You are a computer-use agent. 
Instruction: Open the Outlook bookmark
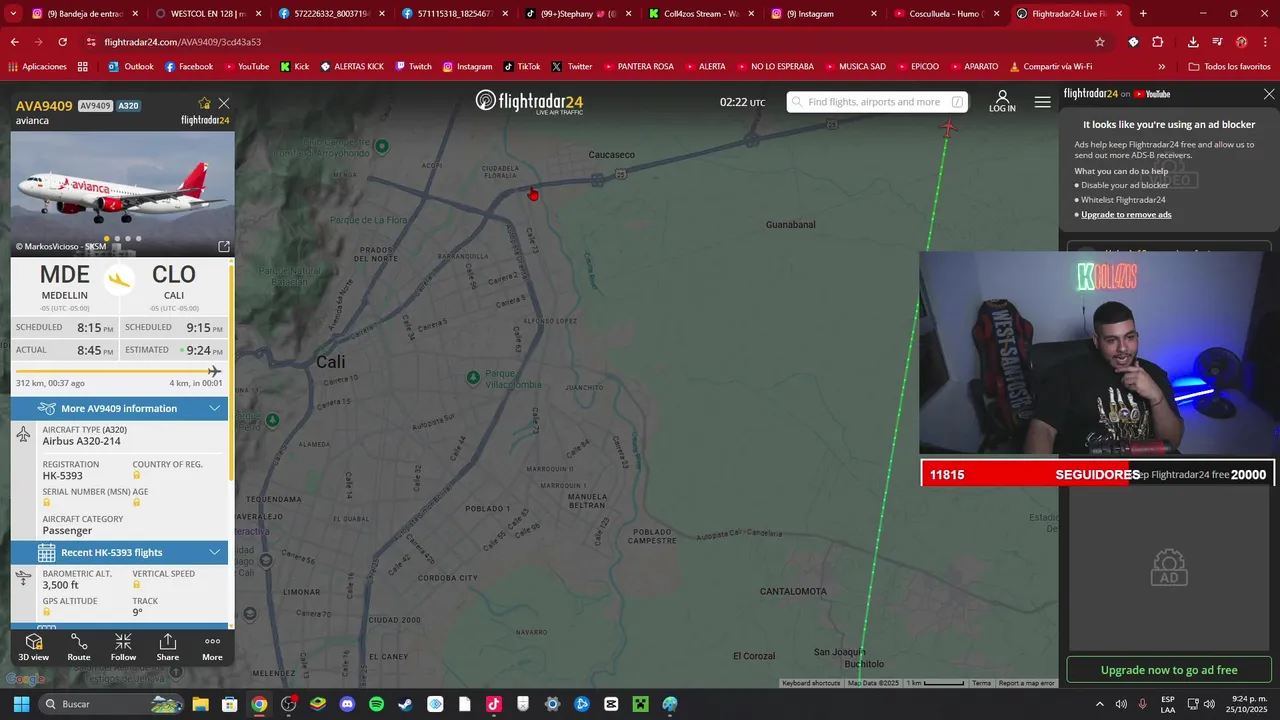pyautogui.click(x=131, y=67)
